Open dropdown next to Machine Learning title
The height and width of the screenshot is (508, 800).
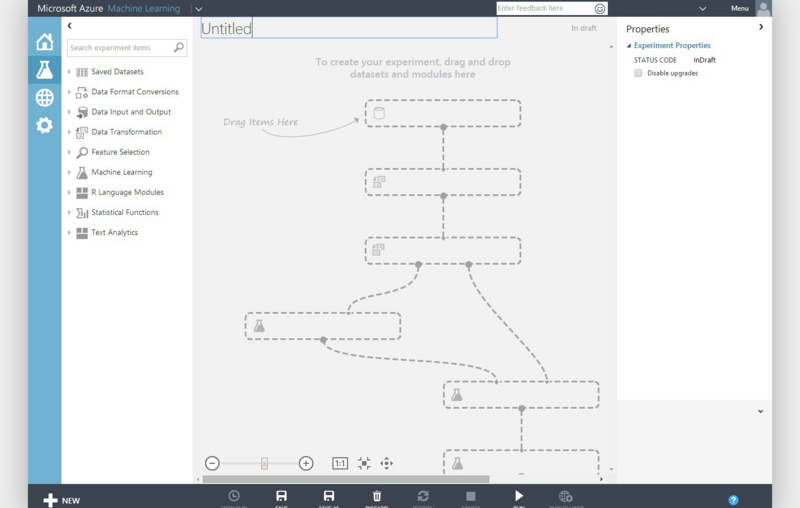pos(199,9)
